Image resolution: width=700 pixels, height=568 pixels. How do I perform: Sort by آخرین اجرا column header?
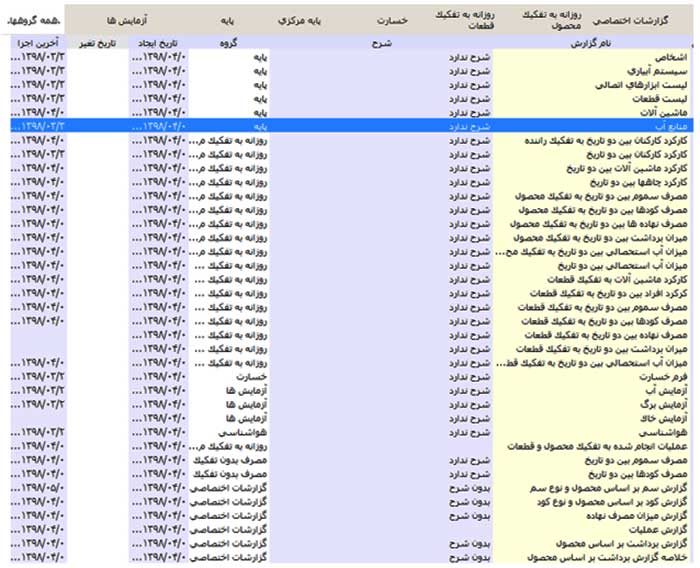tap(38, 43)
